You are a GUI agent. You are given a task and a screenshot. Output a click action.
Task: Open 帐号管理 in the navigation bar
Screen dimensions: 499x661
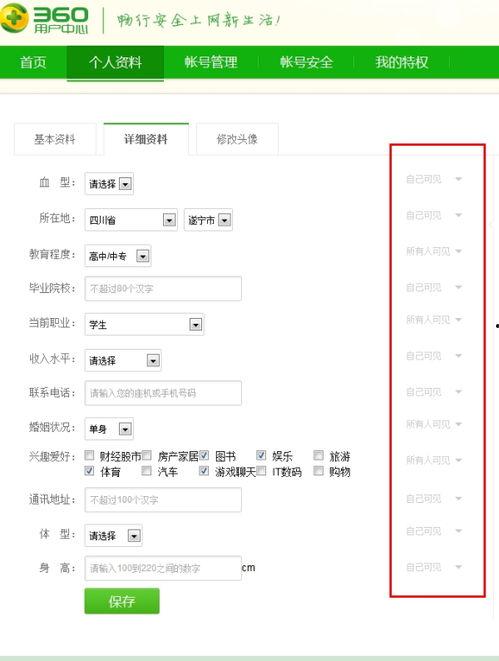pyautogui.click(x=211, y=62)
